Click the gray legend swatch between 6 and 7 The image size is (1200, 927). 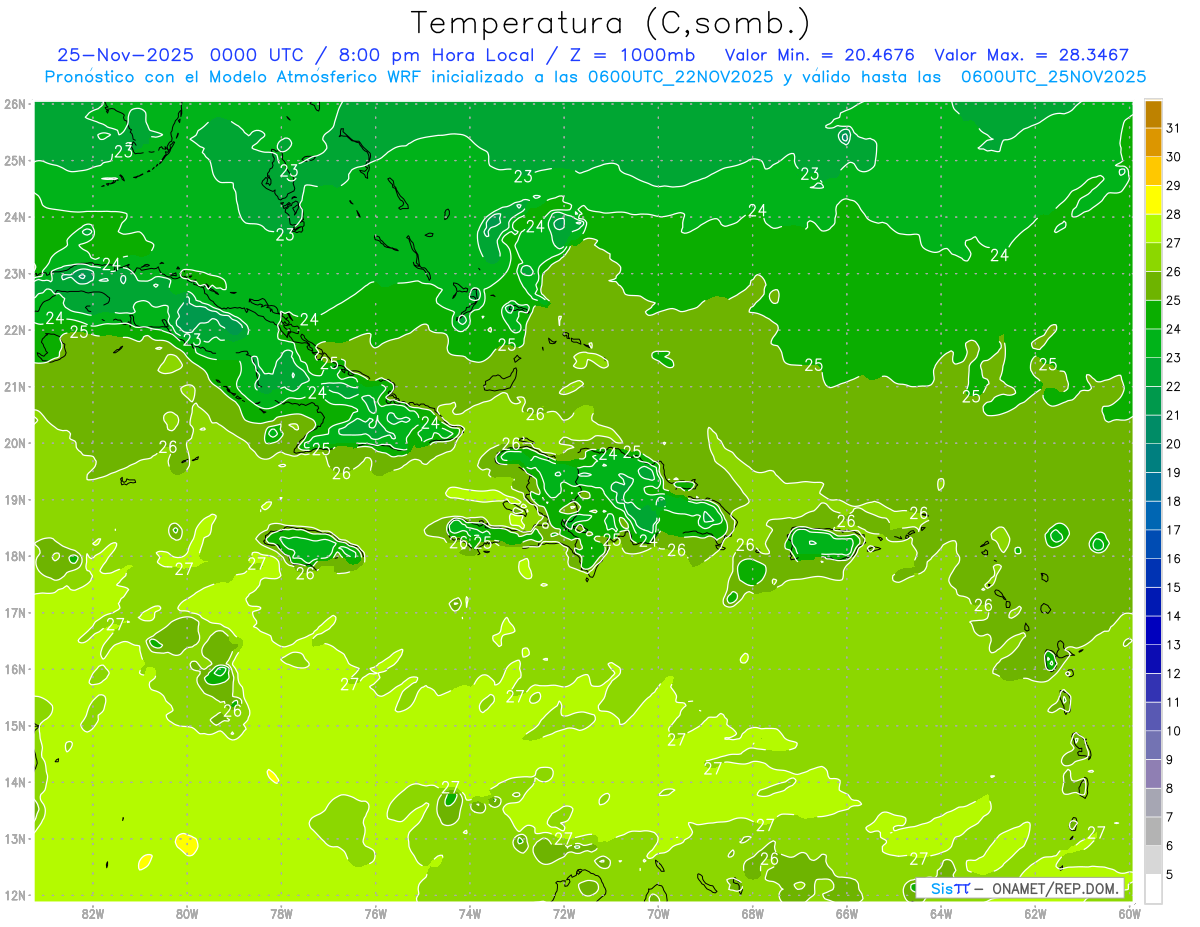[1153, 831]
